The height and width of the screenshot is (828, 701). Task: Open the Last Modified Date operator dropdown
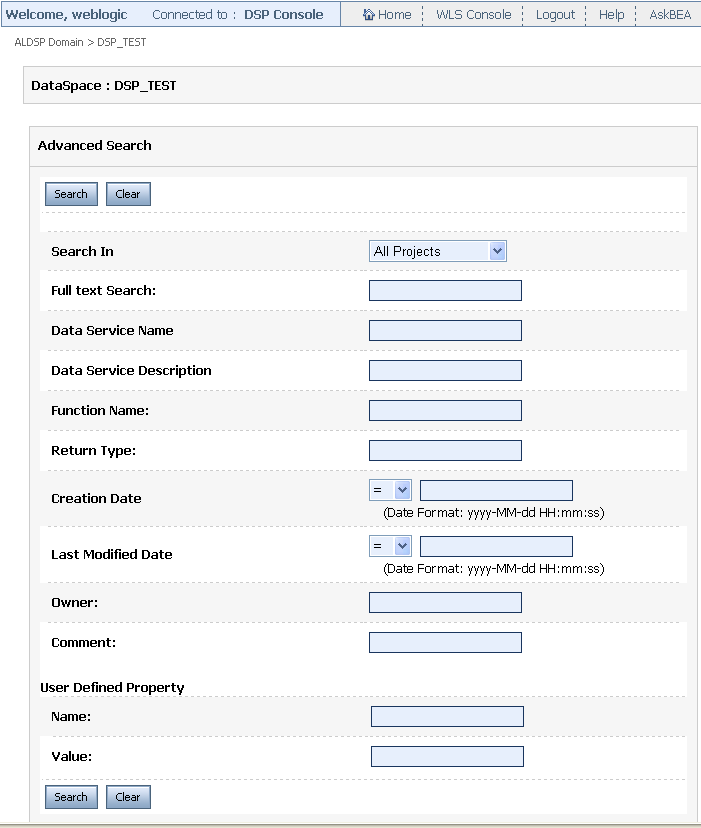(390, 546)
